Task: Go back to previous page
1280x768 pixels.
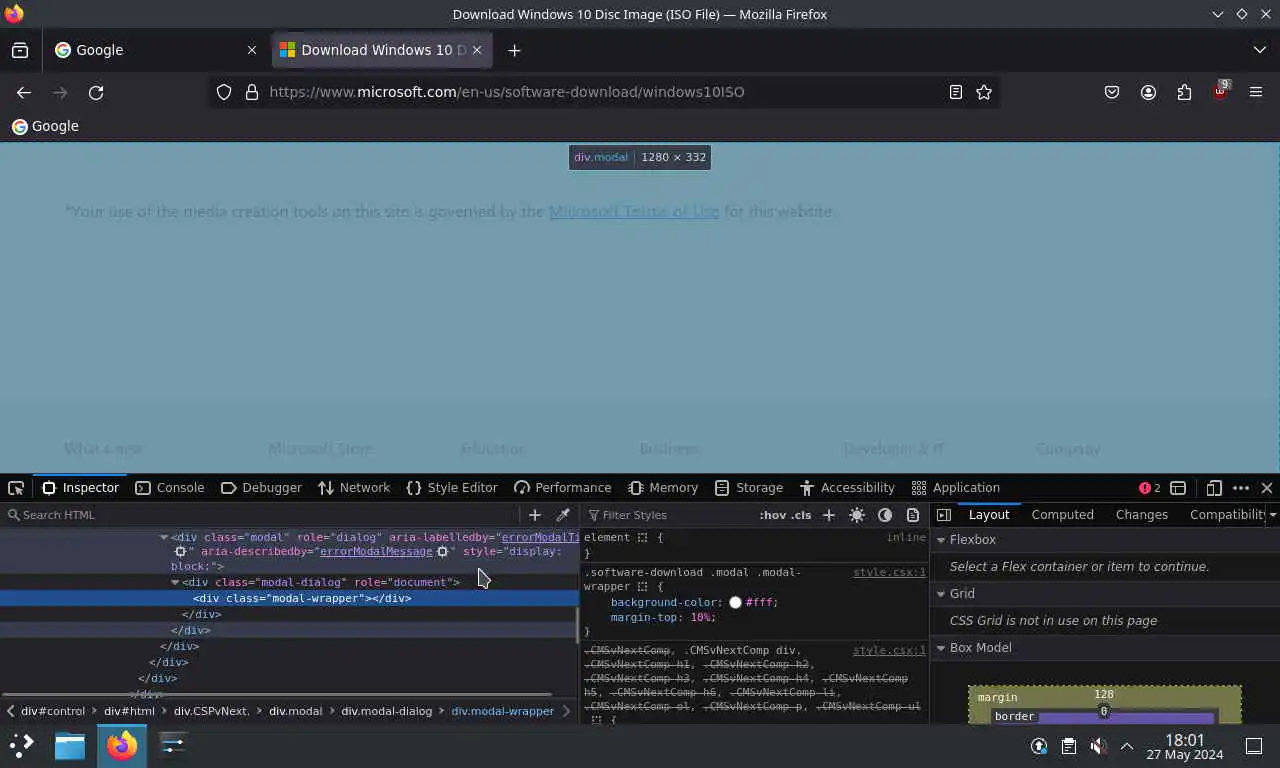Action: point(24,92)
